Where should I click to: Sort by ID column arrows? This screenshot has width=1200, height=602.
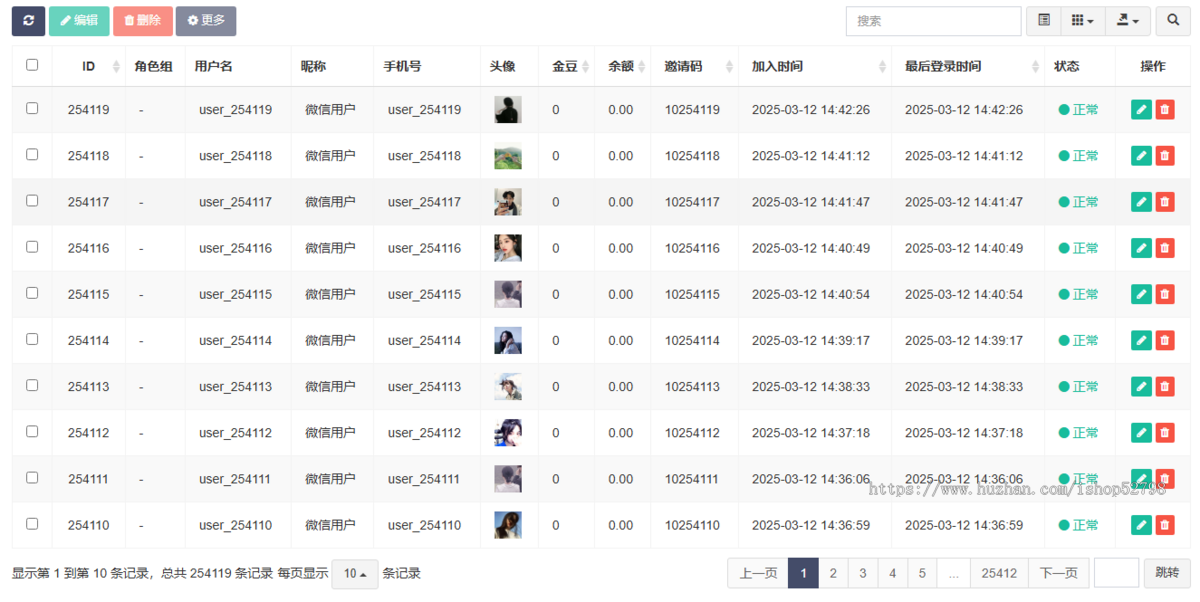point(116,67)
